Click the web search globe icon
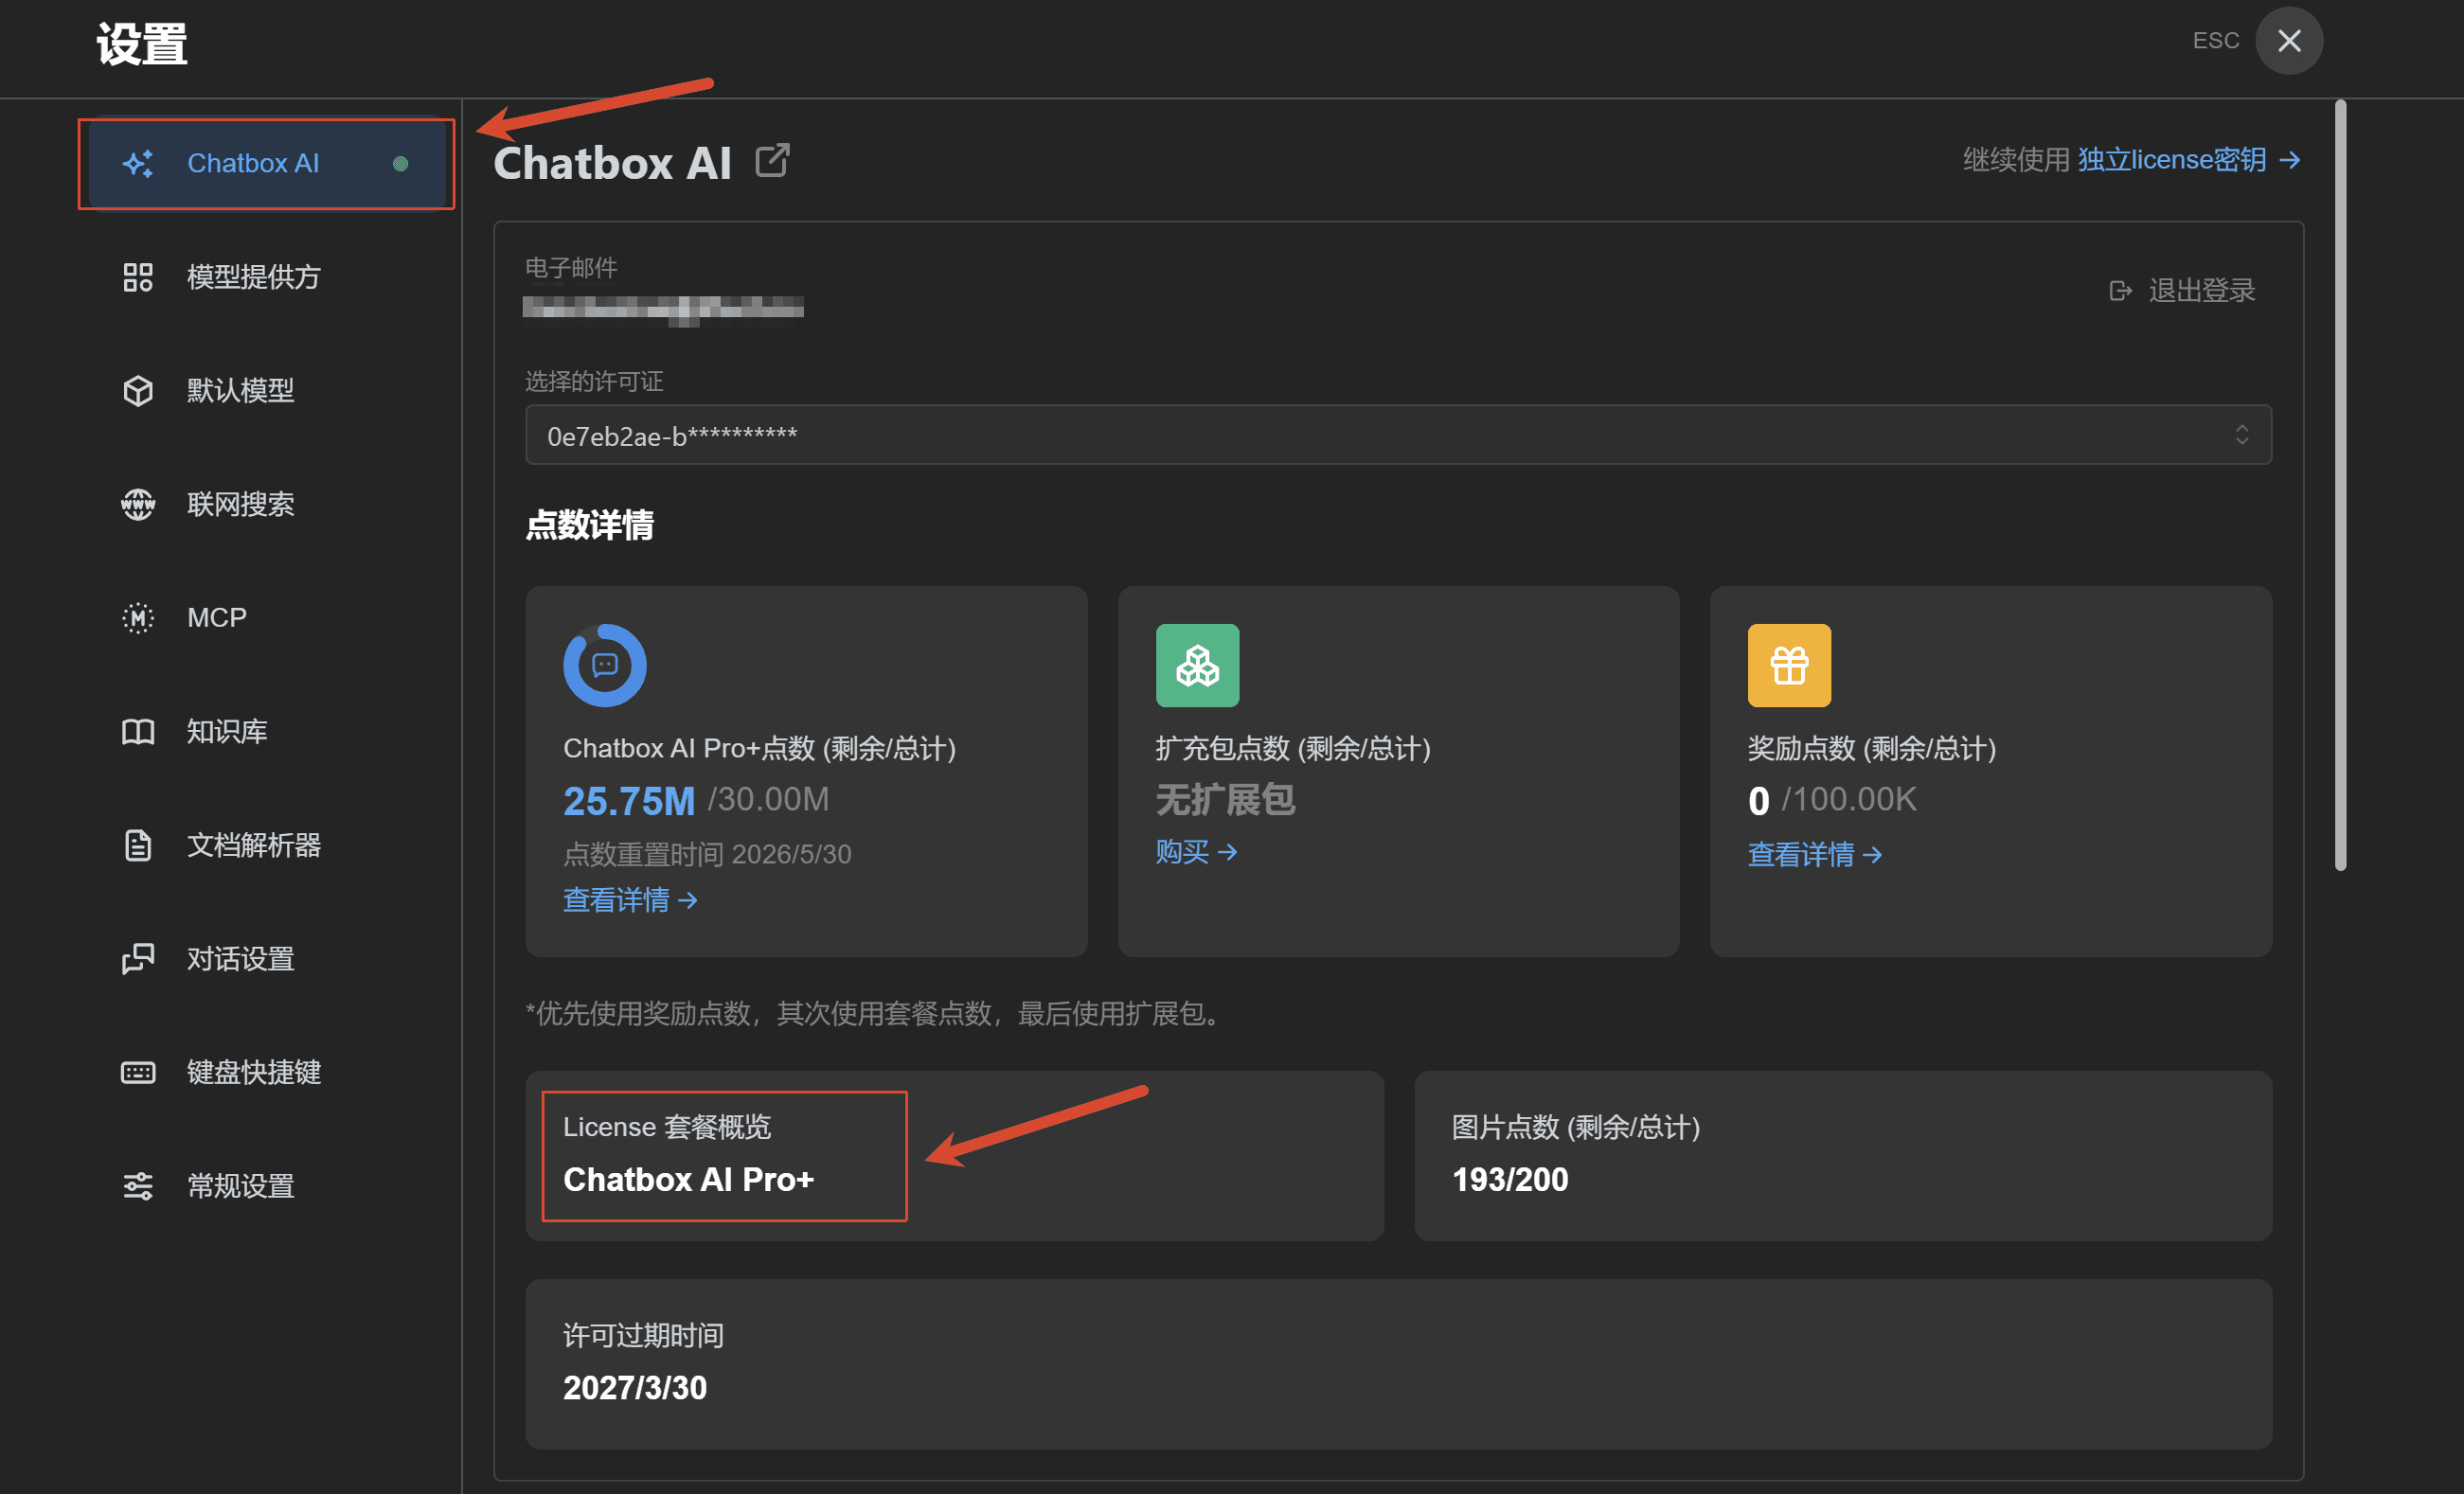Screen dimensions: 2464x1494 coord(138,504)
